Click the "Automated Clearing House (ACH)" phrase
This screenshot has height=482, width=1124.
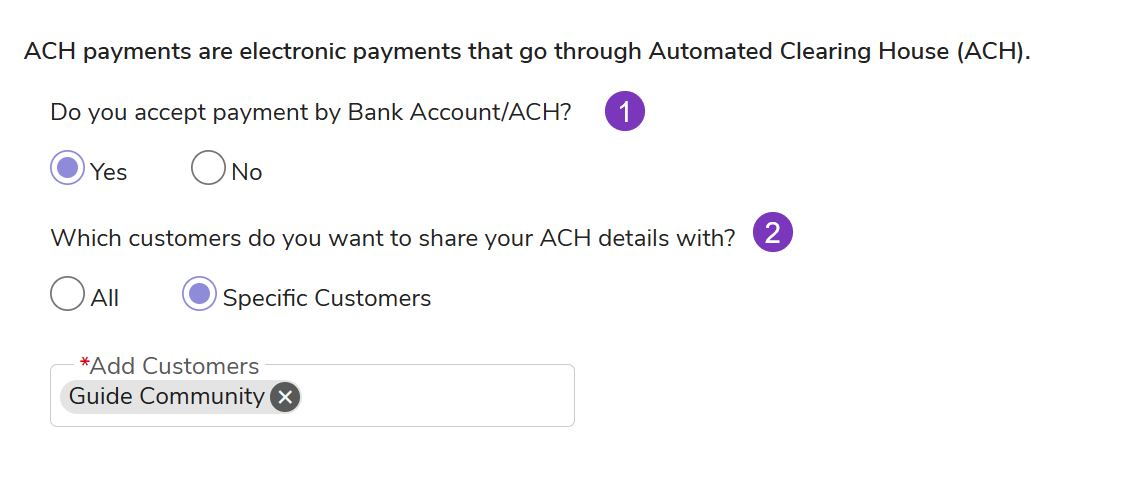coord(838,51)
